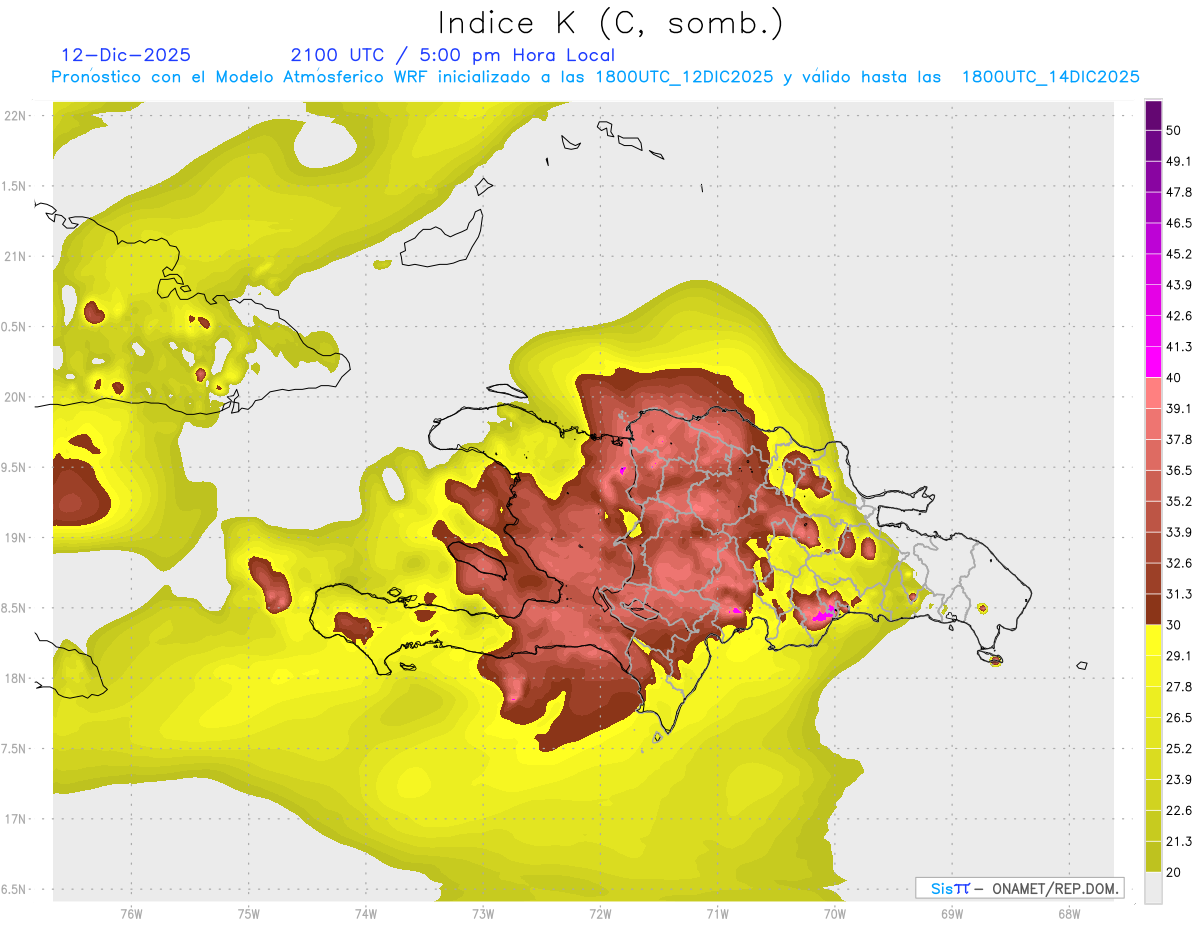
Task: Click the legend value "20"
Action: (x=1174, y=872)
